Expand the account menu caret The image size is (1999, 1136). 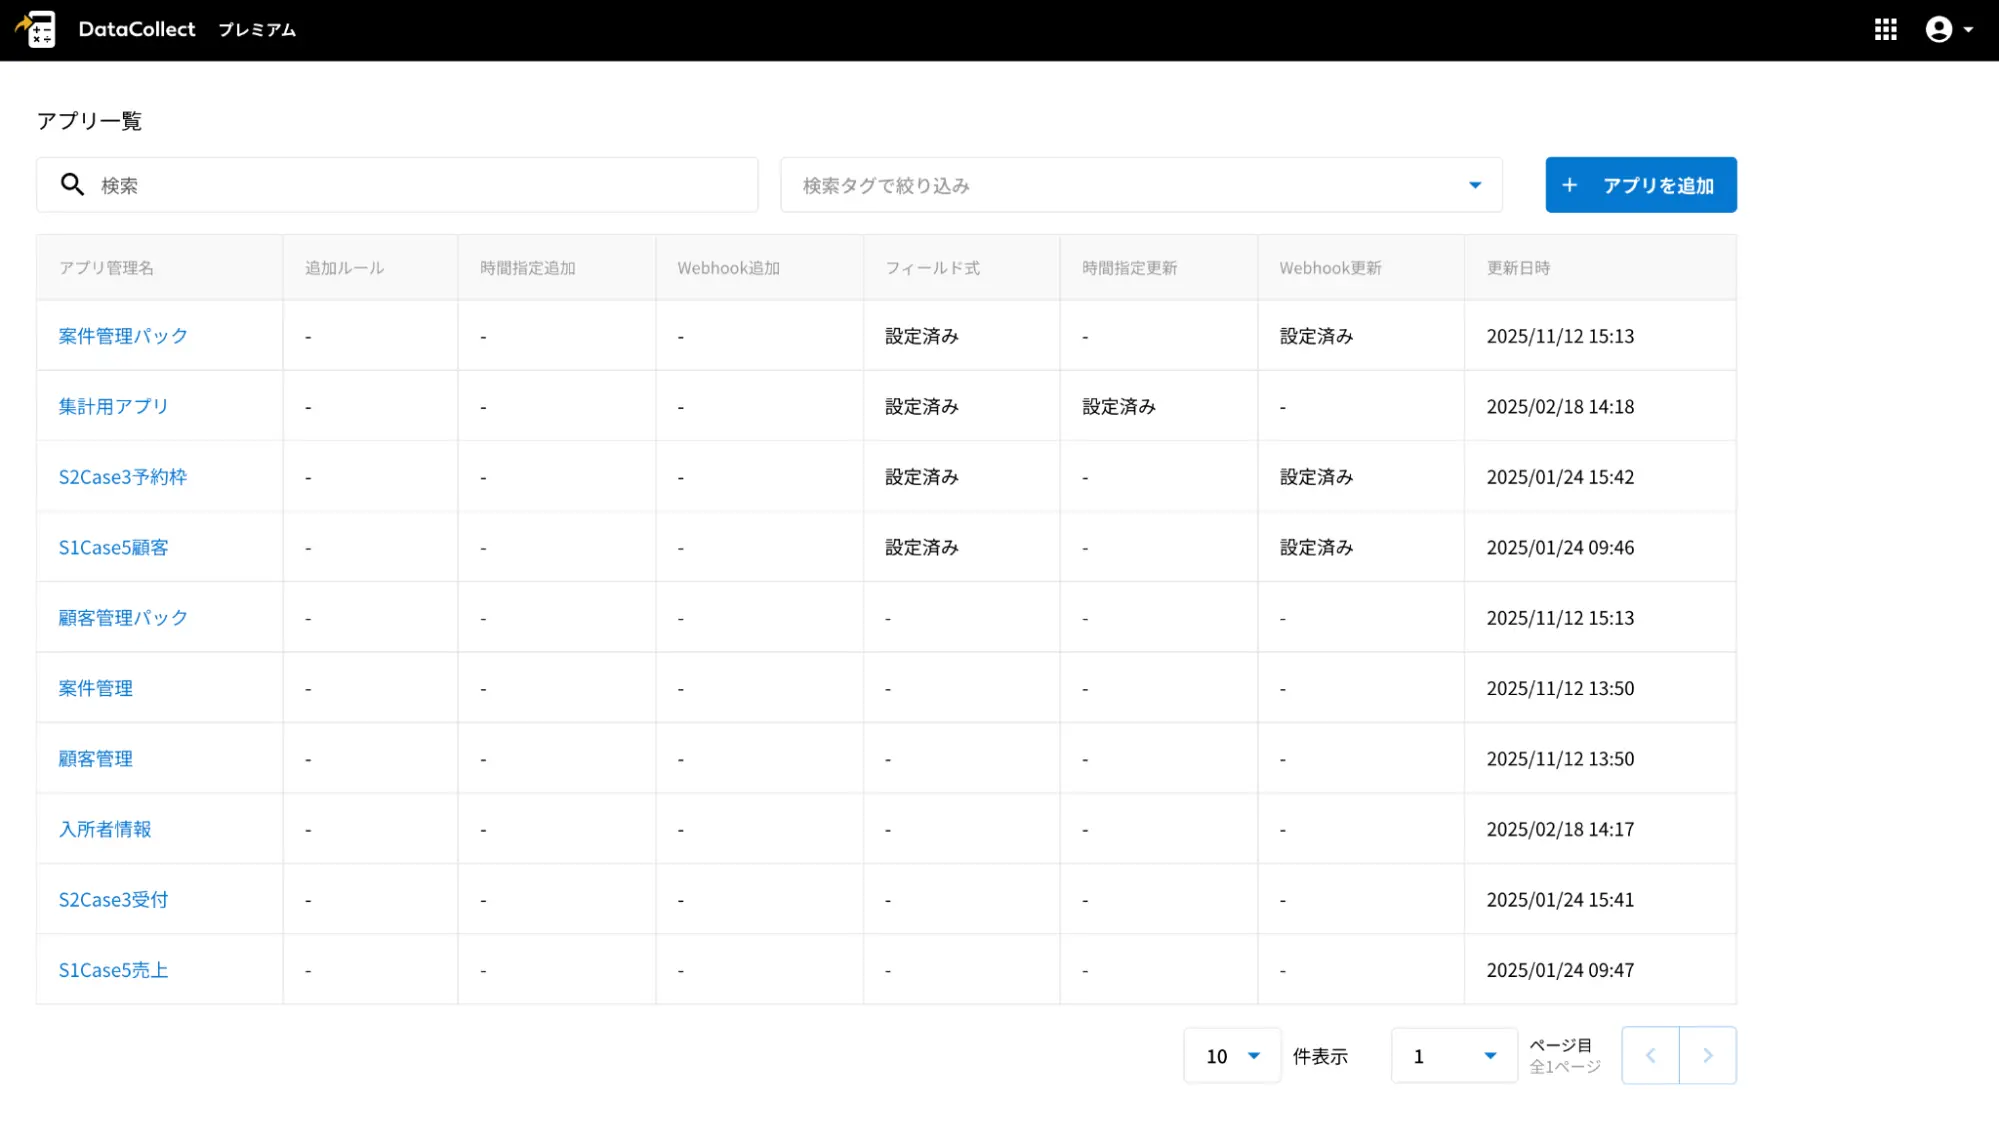point(1966,30)
